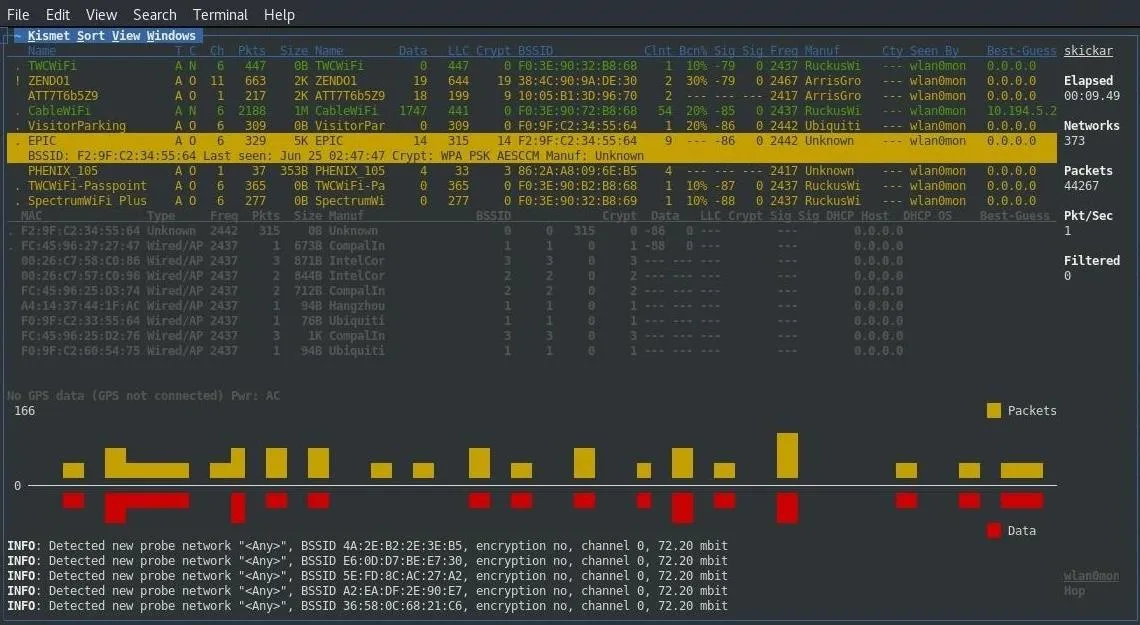Select client FC:45:96:27:27:47 row
This screenshot has width=1140, height=625.
458,246
